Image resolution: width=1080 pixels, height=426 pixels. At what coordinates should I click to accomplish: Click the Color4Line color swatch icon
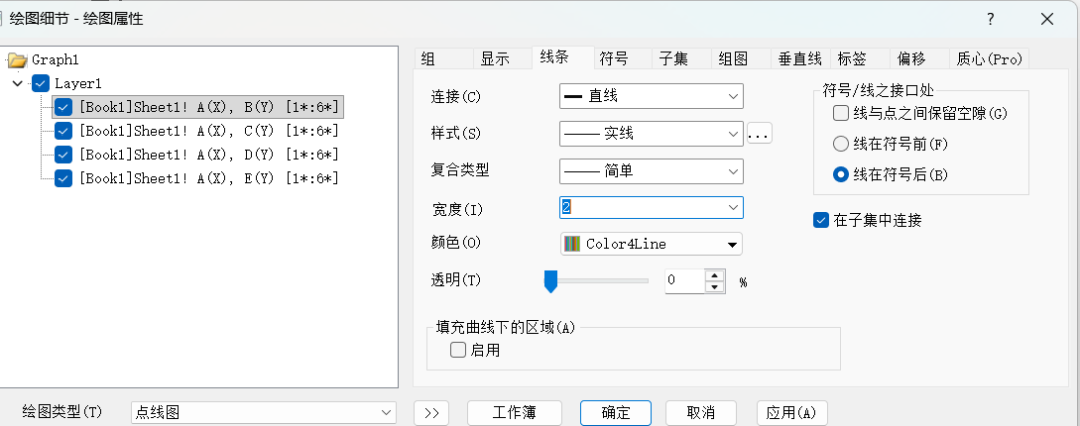(x=572, y=244)
